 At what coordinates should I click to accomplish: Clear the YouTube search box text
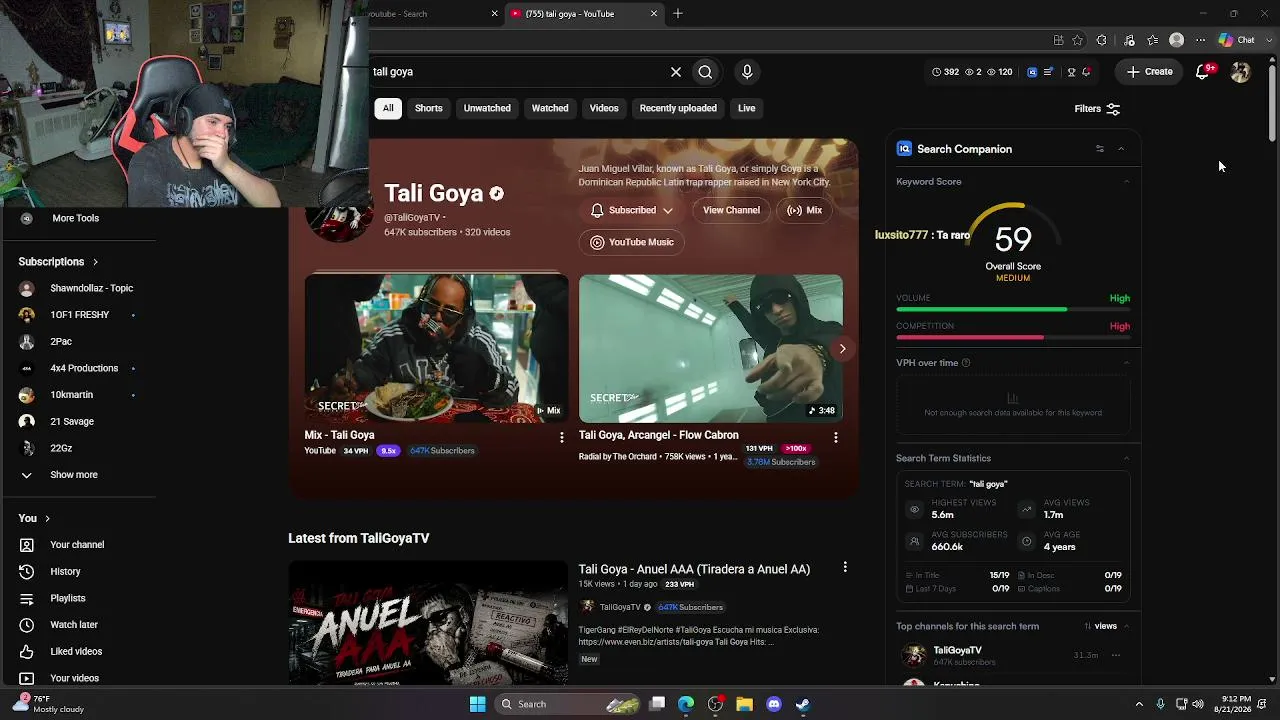pos(676,72)
